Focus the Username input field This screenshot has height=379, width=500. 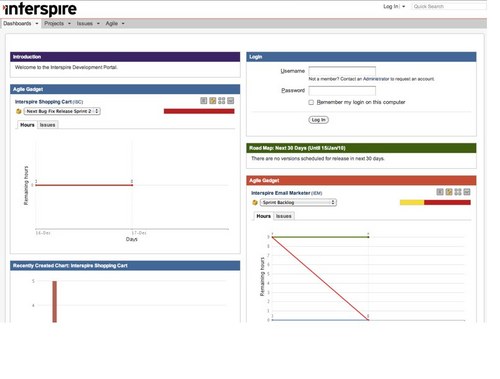click(342, 71)
